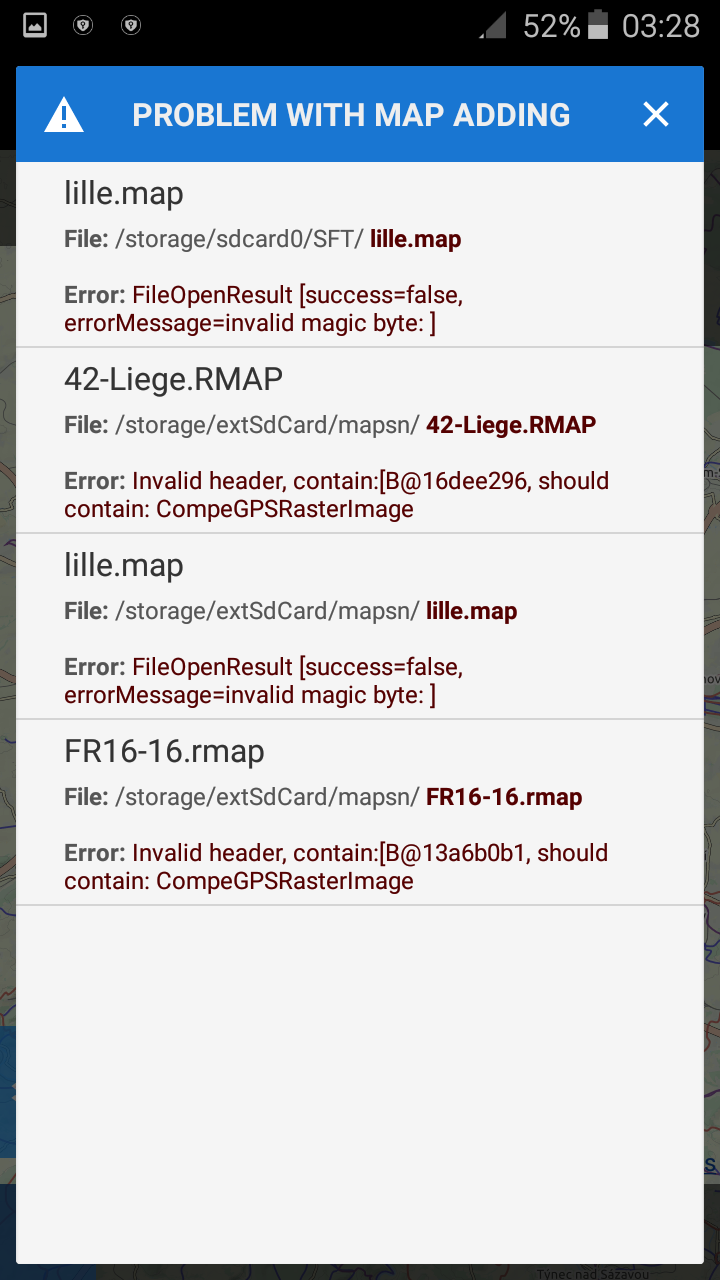
Task: Select the 42-Liege.RMAP entry title
Action: pyautogui.click(x=173, y=379)
